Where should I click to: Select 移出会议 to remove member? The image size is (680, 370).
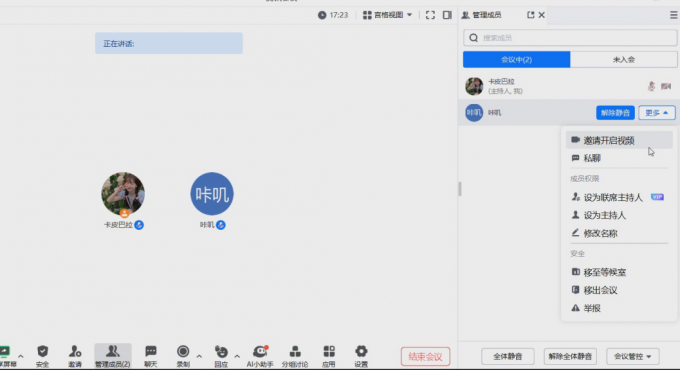(619, 290)
